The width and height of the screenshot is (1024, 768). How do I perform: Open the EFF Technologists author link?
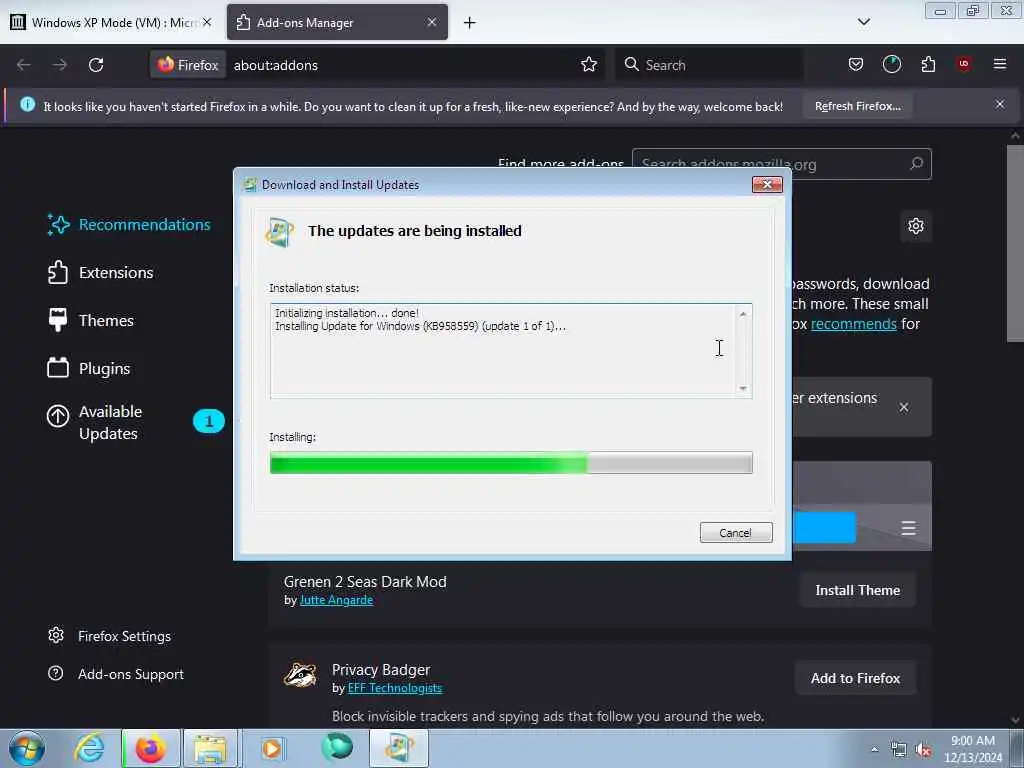[x=394, y=688]
